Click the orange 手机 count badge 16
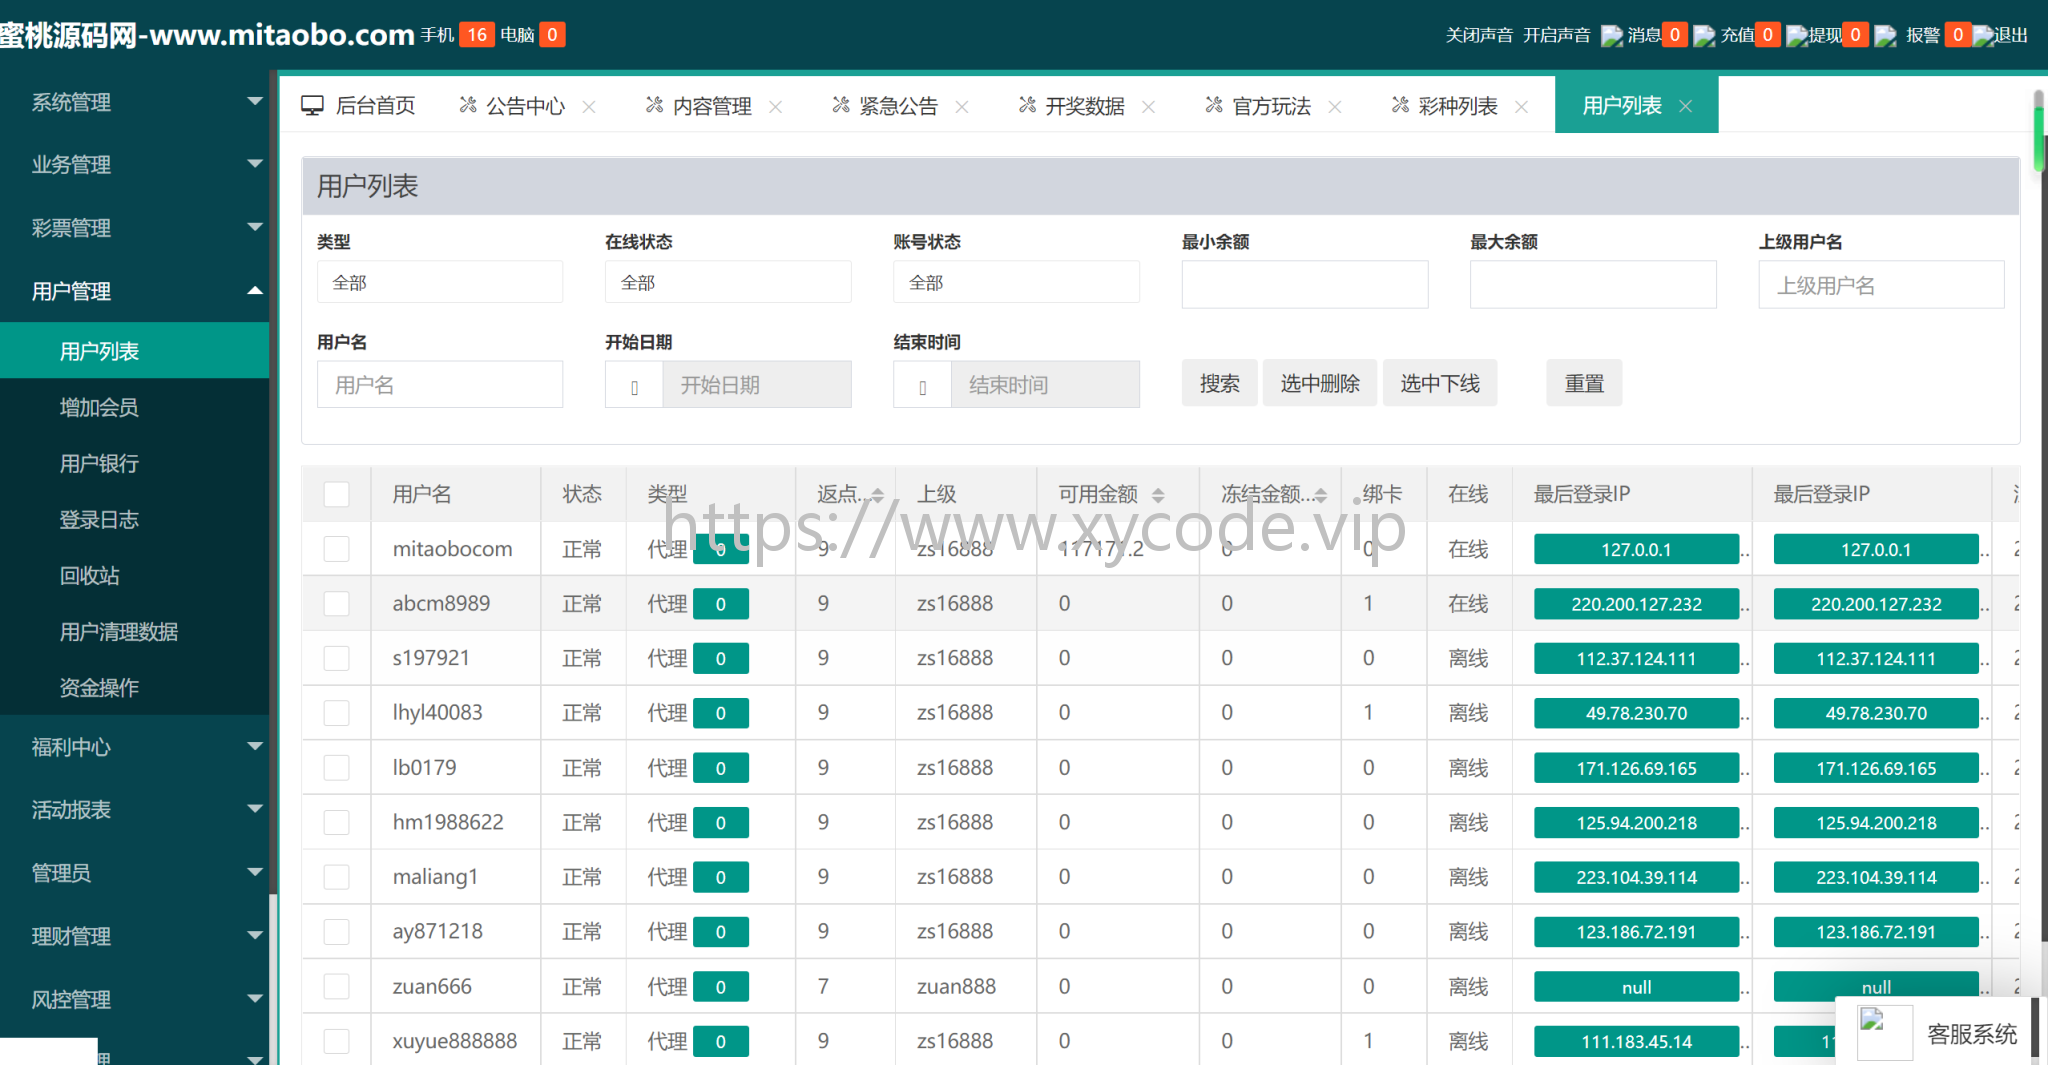This screenshot has height=1065, width=2048. pyautogui.click(x=477, y=35)
